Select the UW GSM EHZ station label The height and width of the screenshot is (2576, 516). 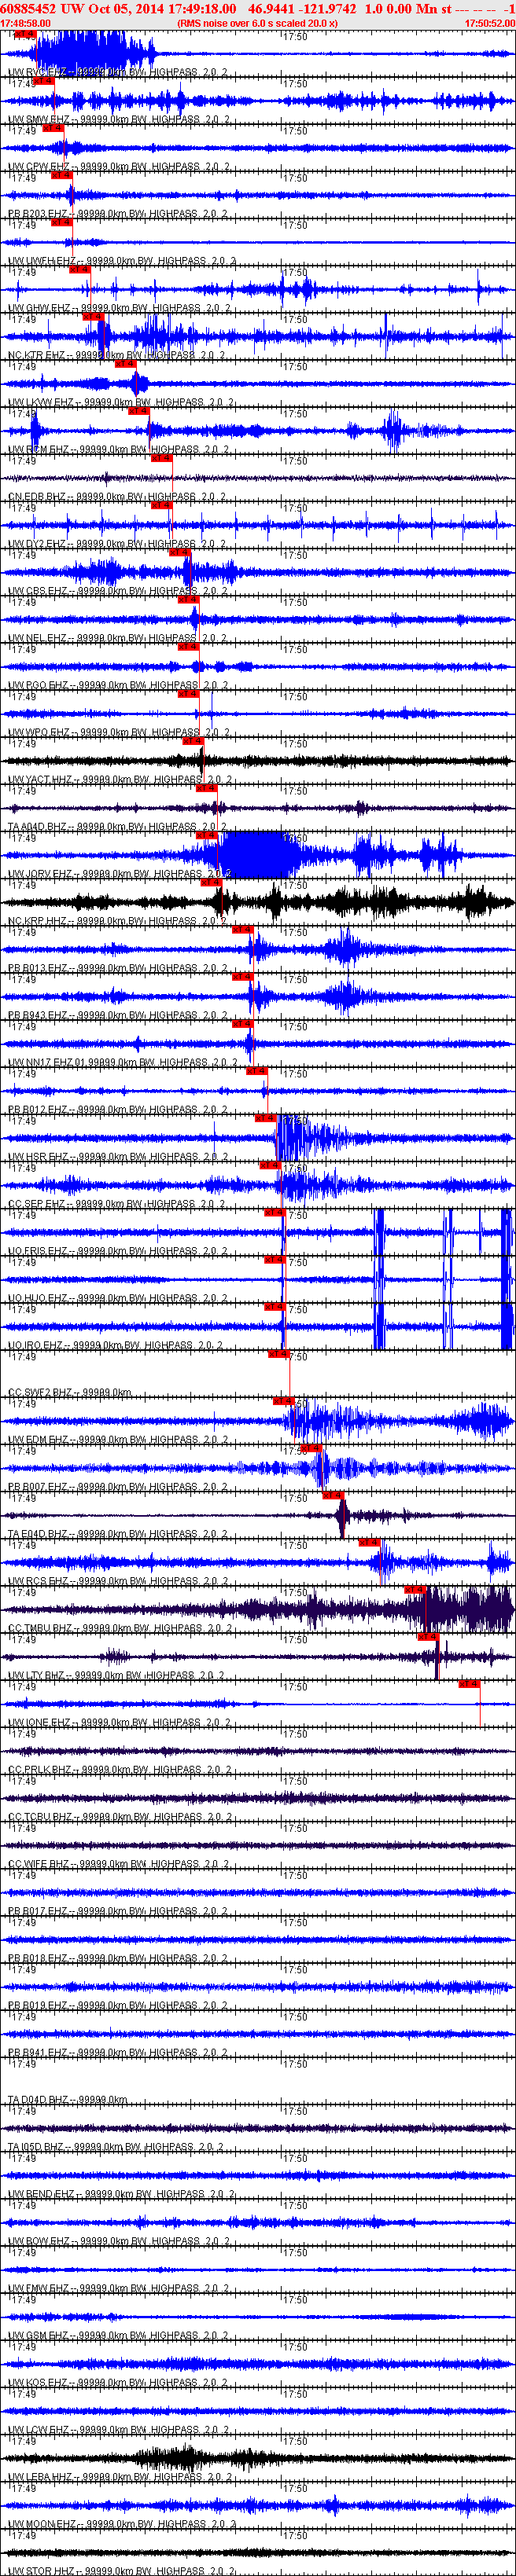119,2335
